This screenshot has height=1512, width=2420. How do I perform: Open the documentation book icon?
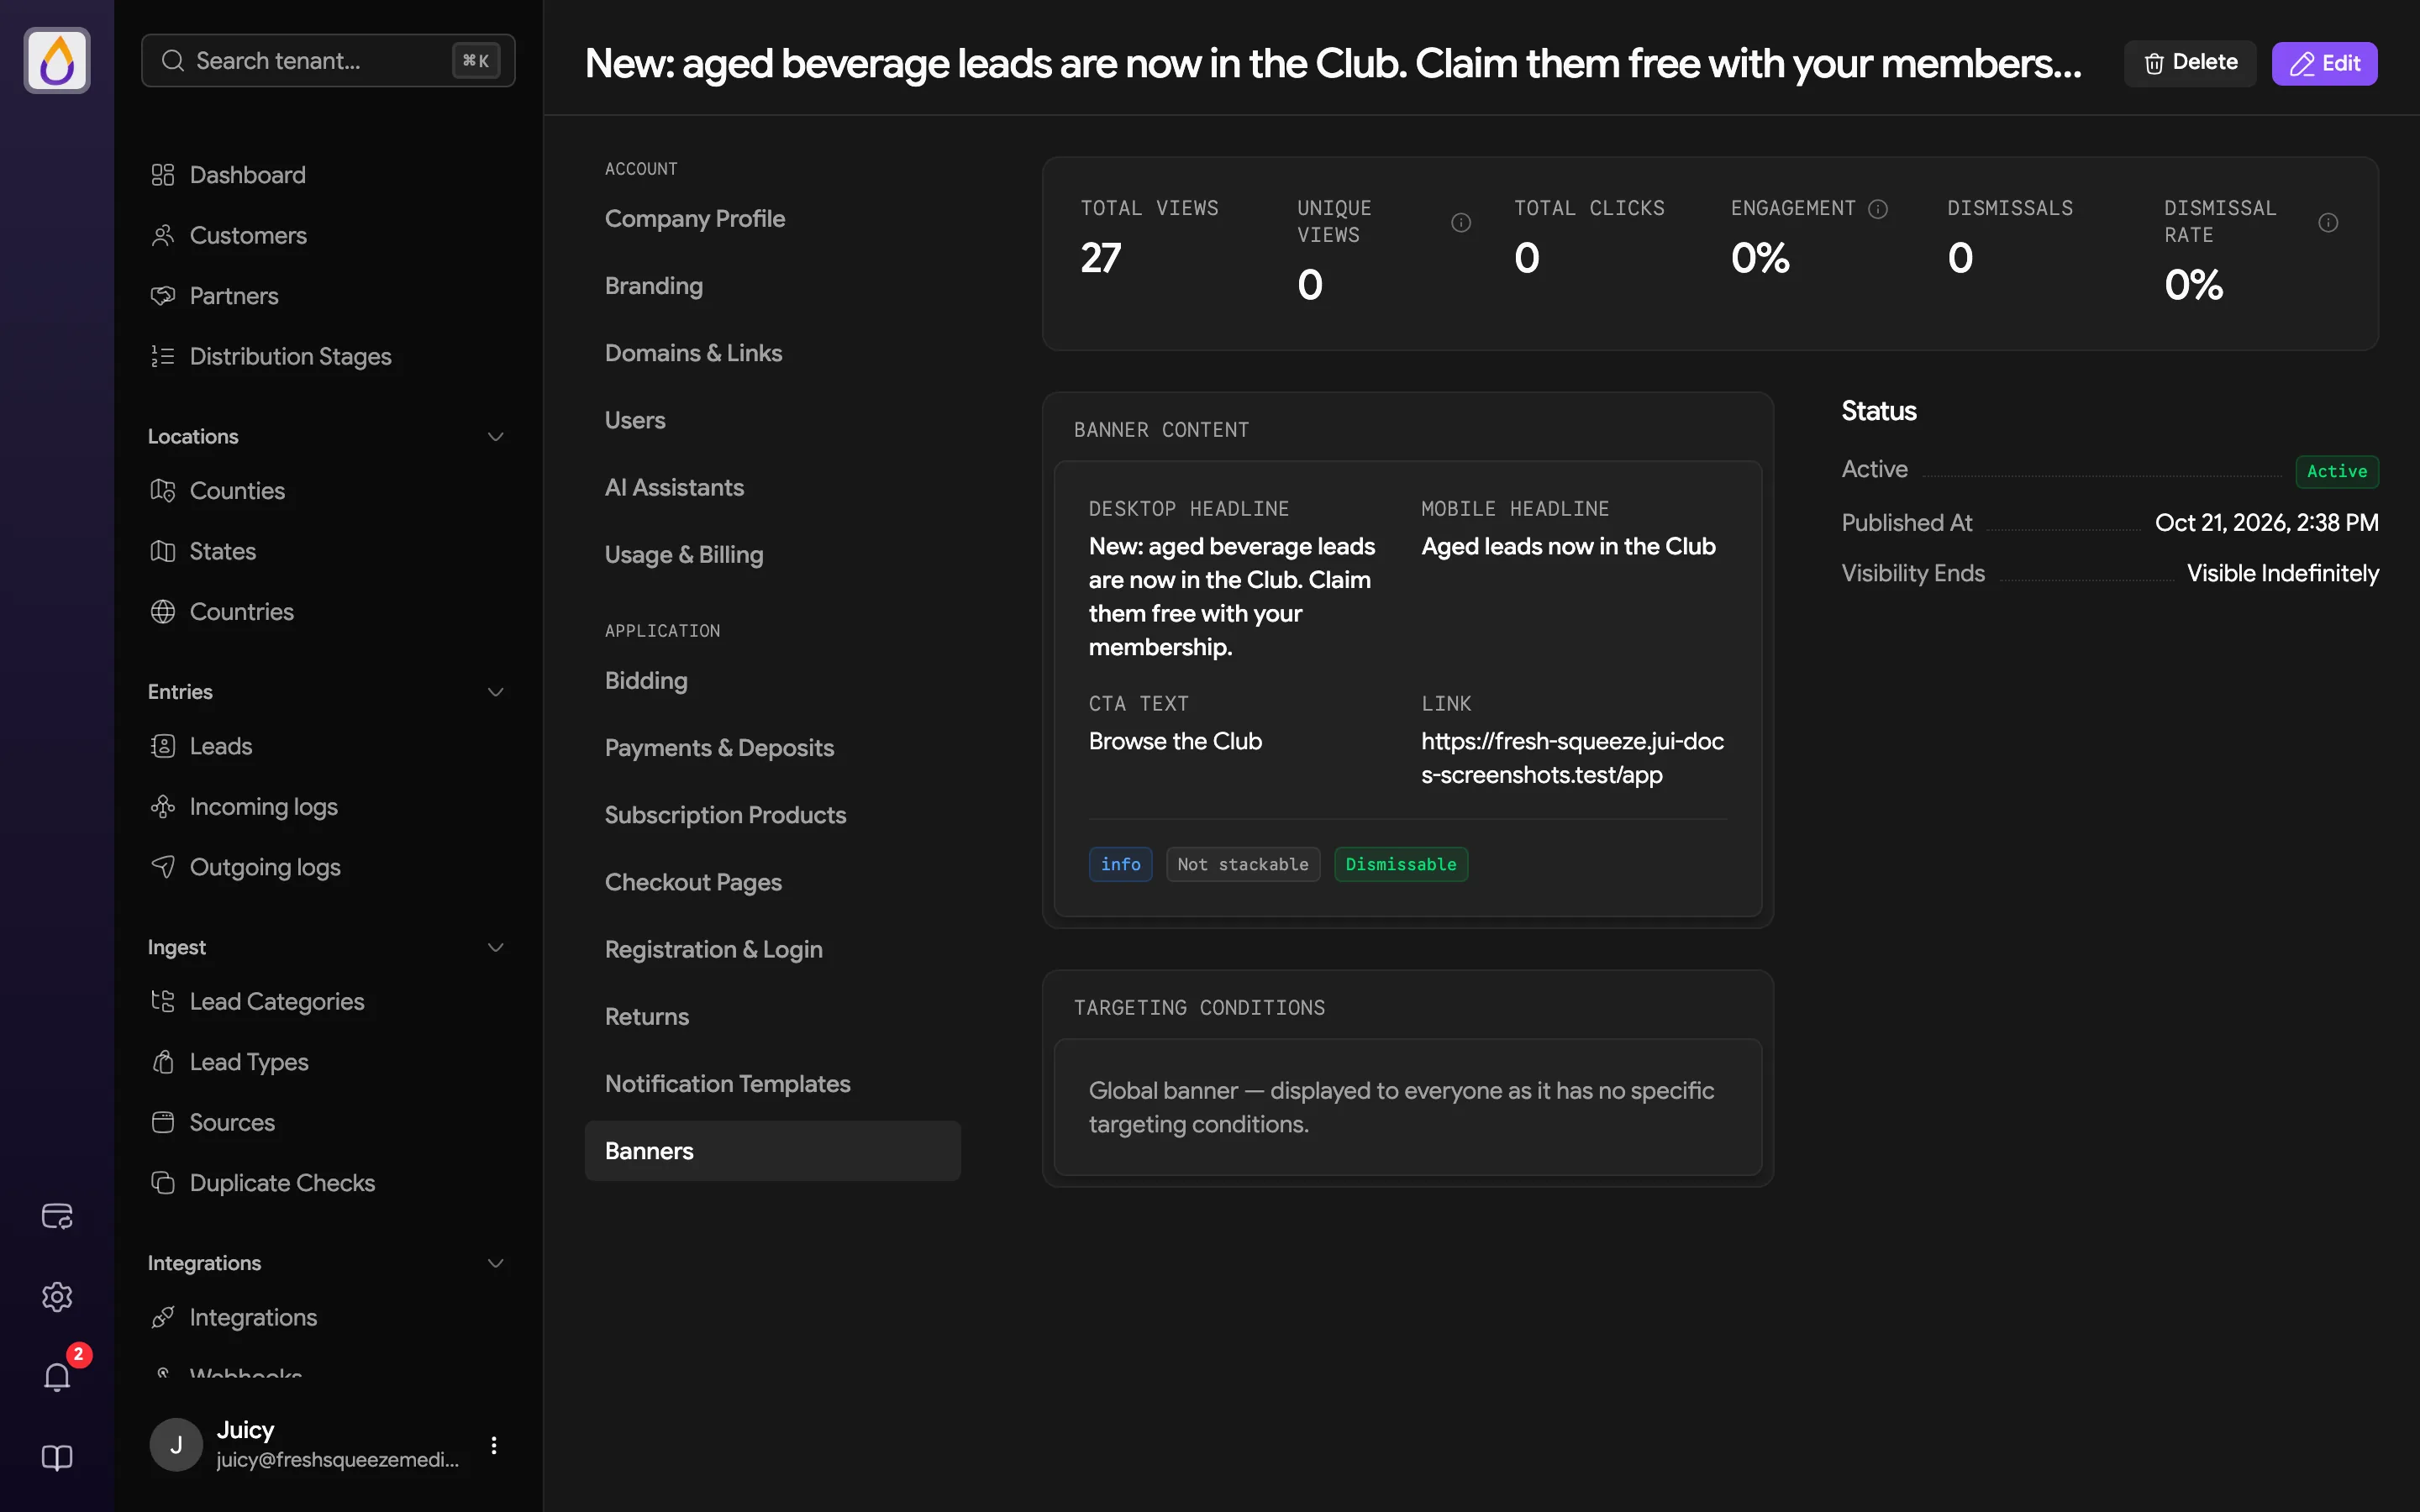[x=57, y=1458]
